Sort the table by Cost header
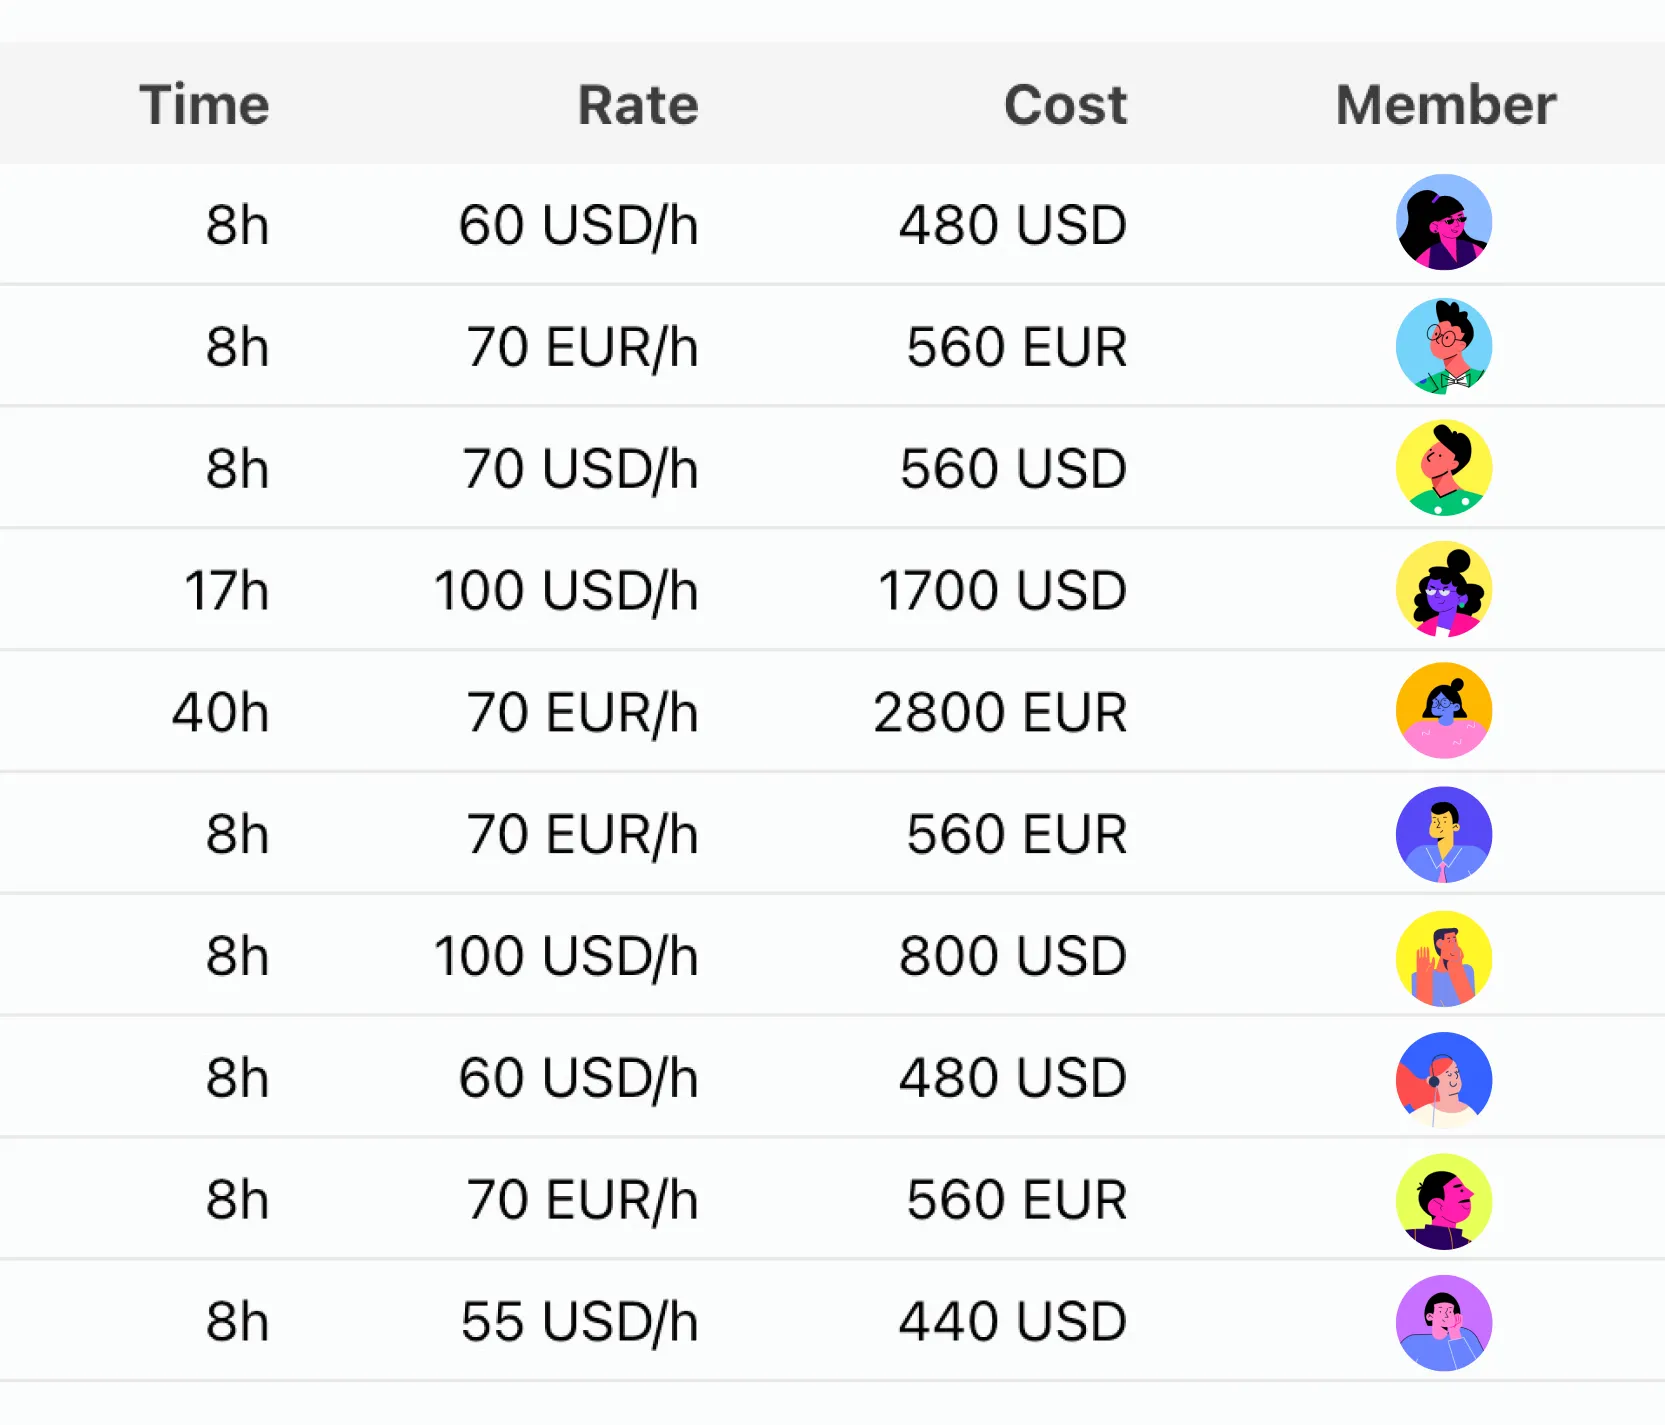 [x=1065, y=105]
